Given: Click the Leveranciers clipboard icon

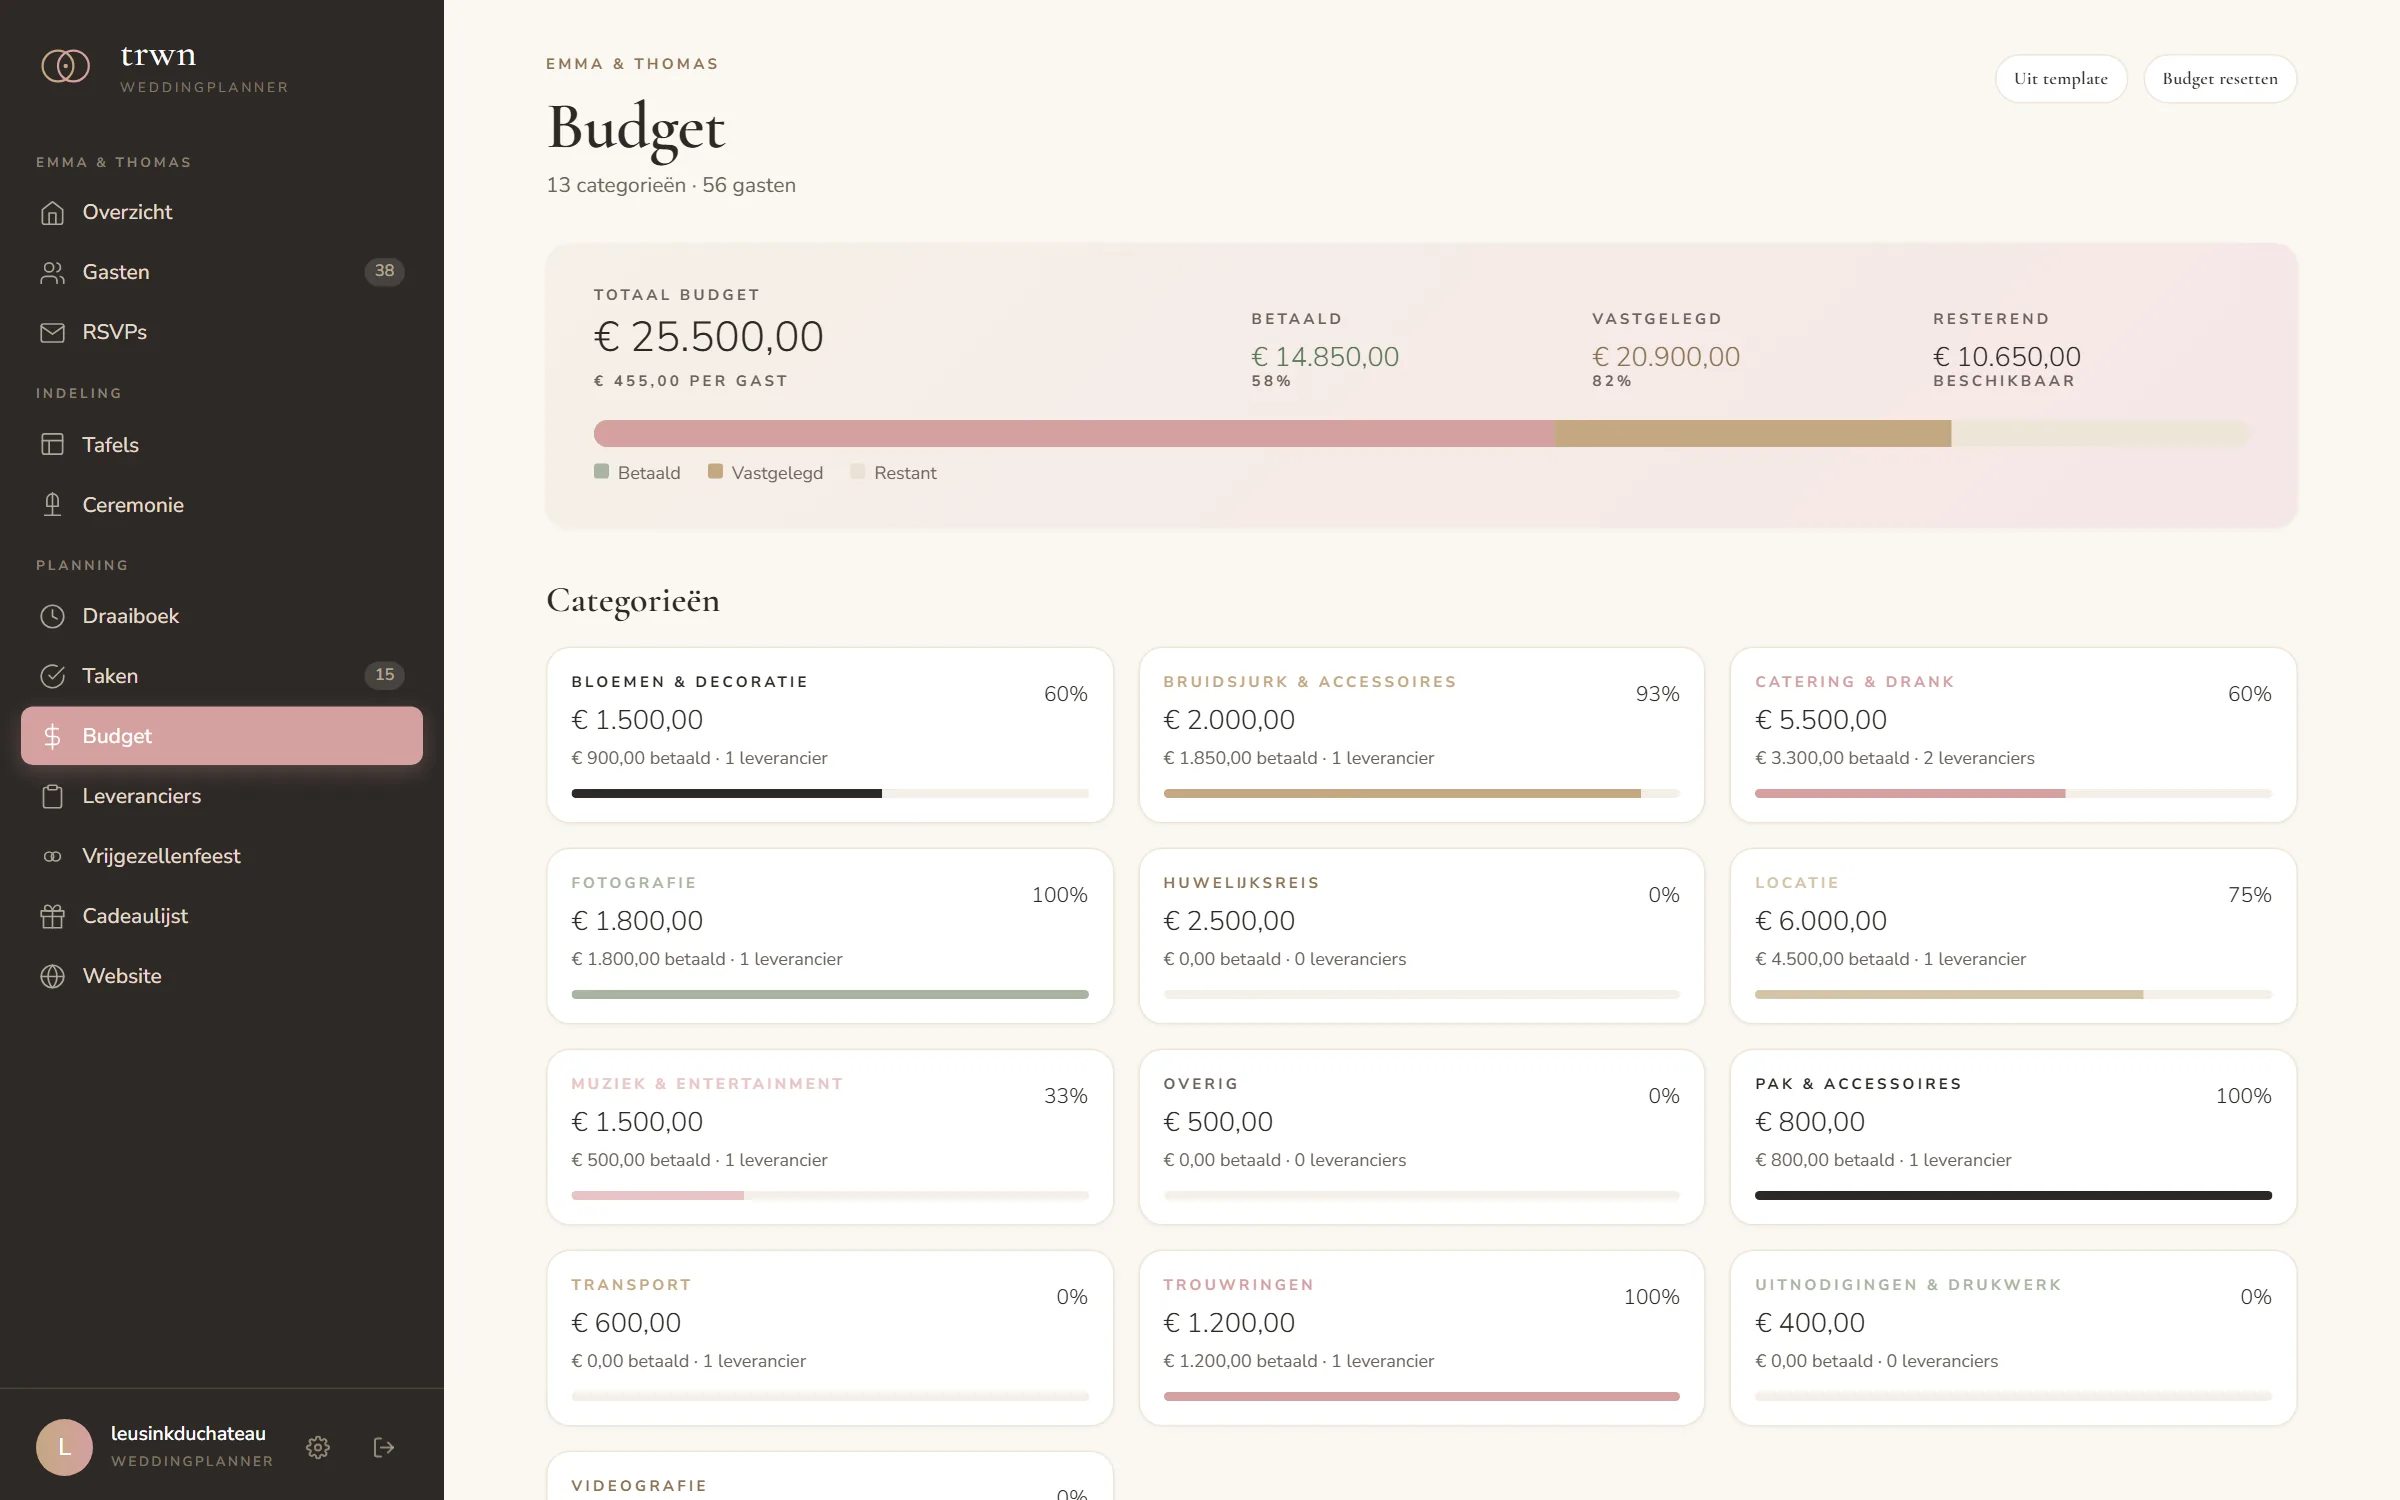Looking at the screenshot, I should pyautogui.click(x=52, y=796).
